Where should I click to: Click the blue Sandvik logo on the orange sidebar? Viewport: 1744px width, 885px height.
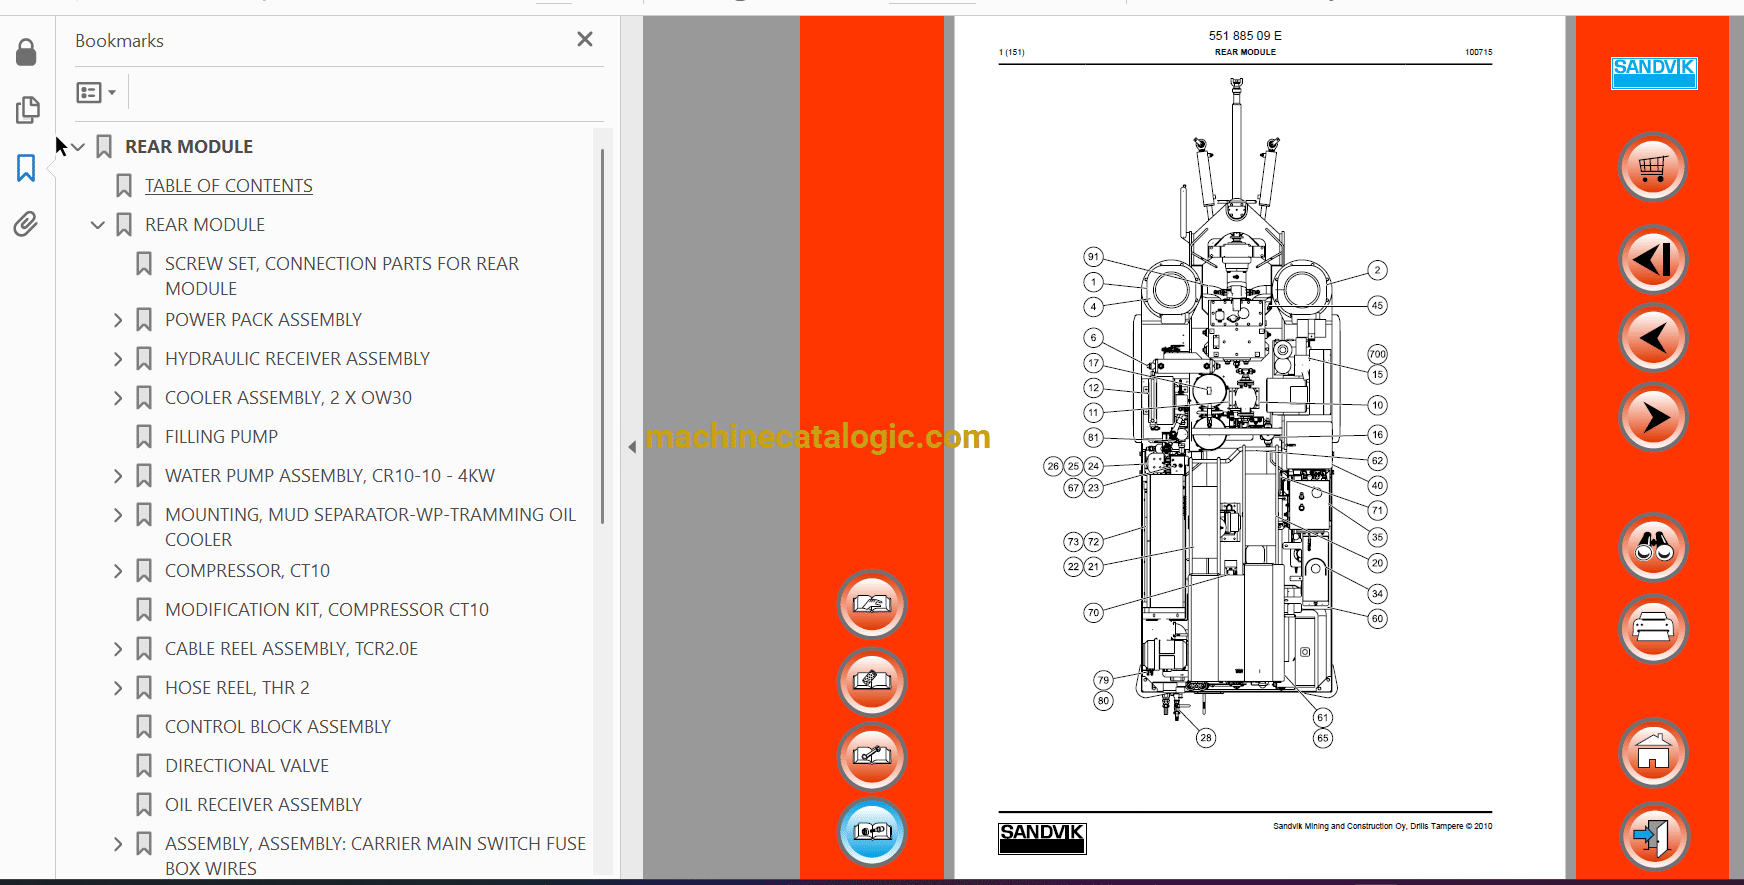click(1654, 73)
